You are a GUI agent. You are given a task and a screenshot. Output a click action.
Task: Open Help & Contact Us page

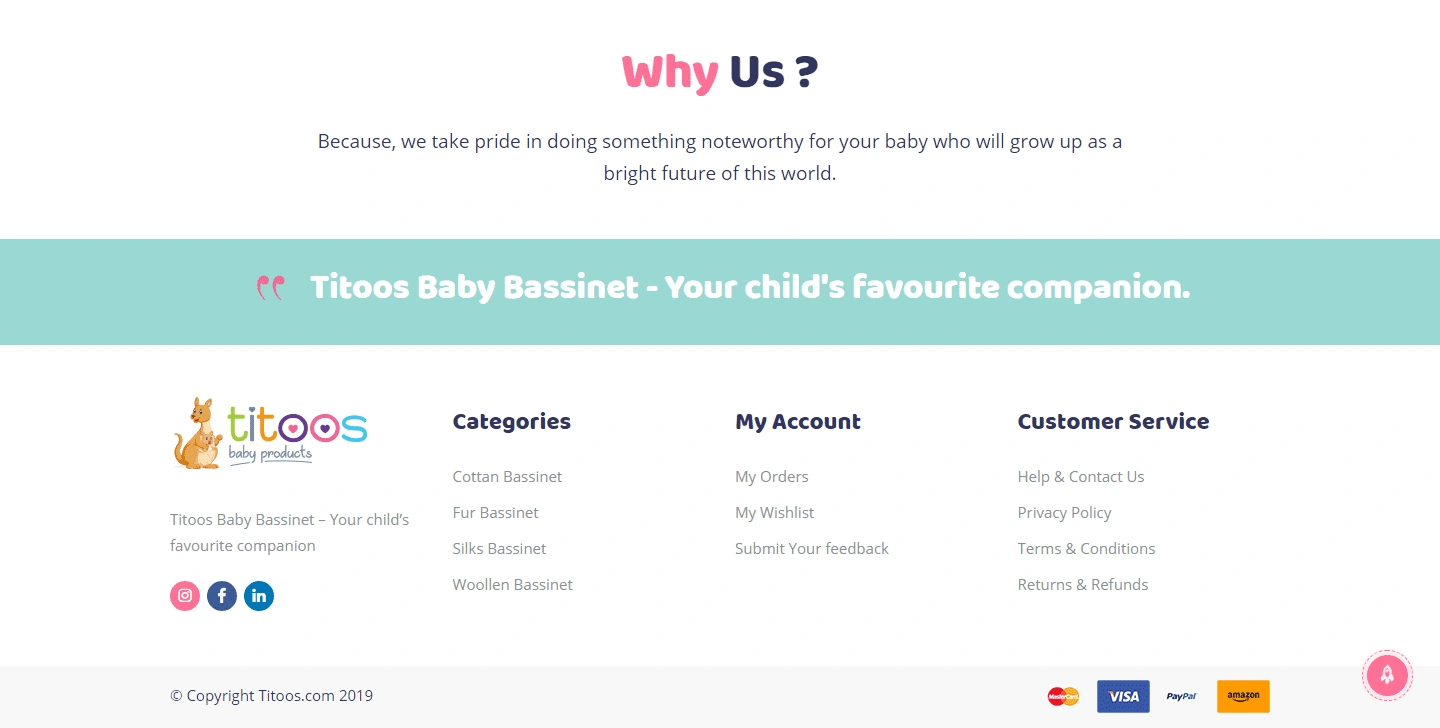pos(1080,477)
